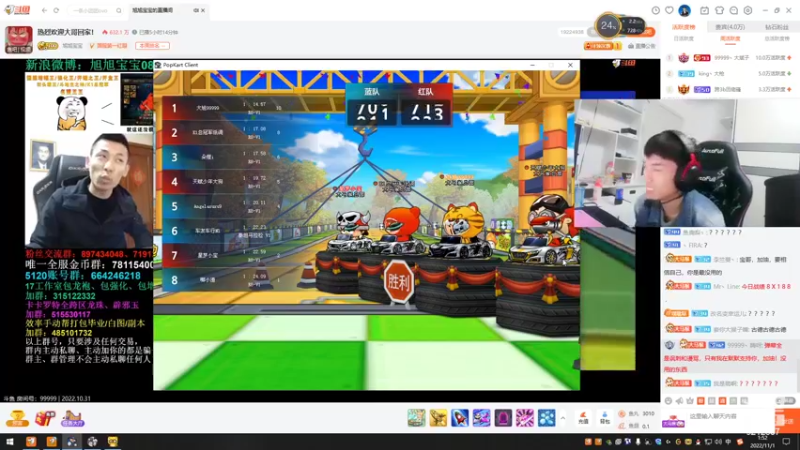Send the first map-style gift
The height and width of the screenshot is (450, 800).
(x=416, y=418)
